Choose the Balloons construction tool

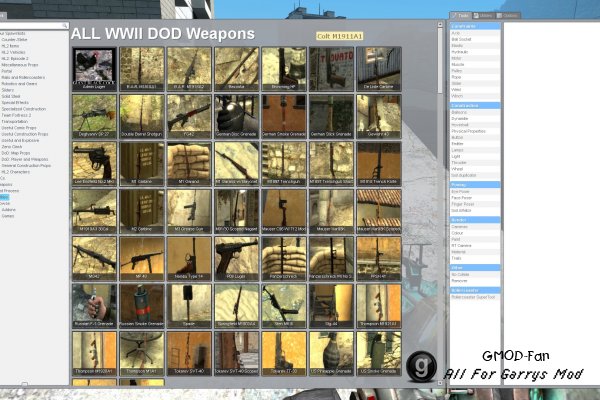click(475, 113)
